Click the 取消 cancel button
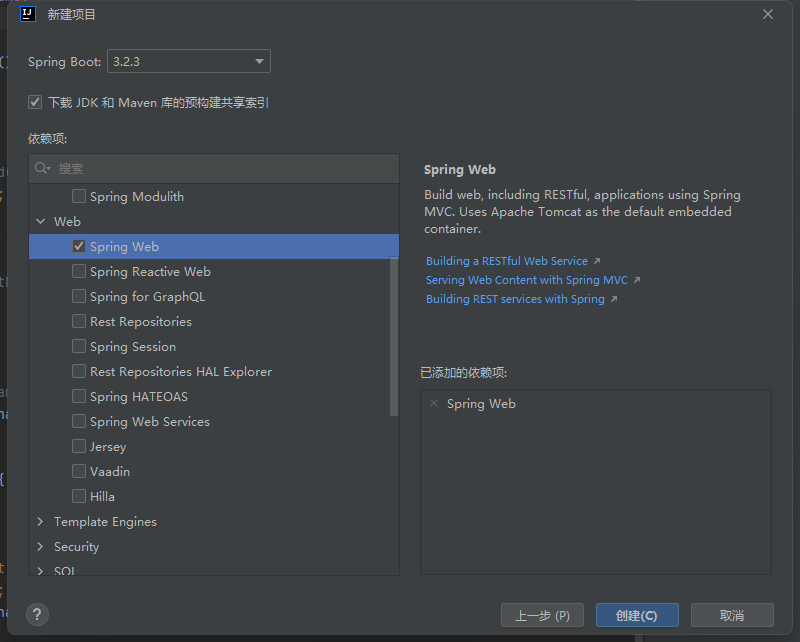The height and width of the screenshot is (642, 800). point(732,615)
